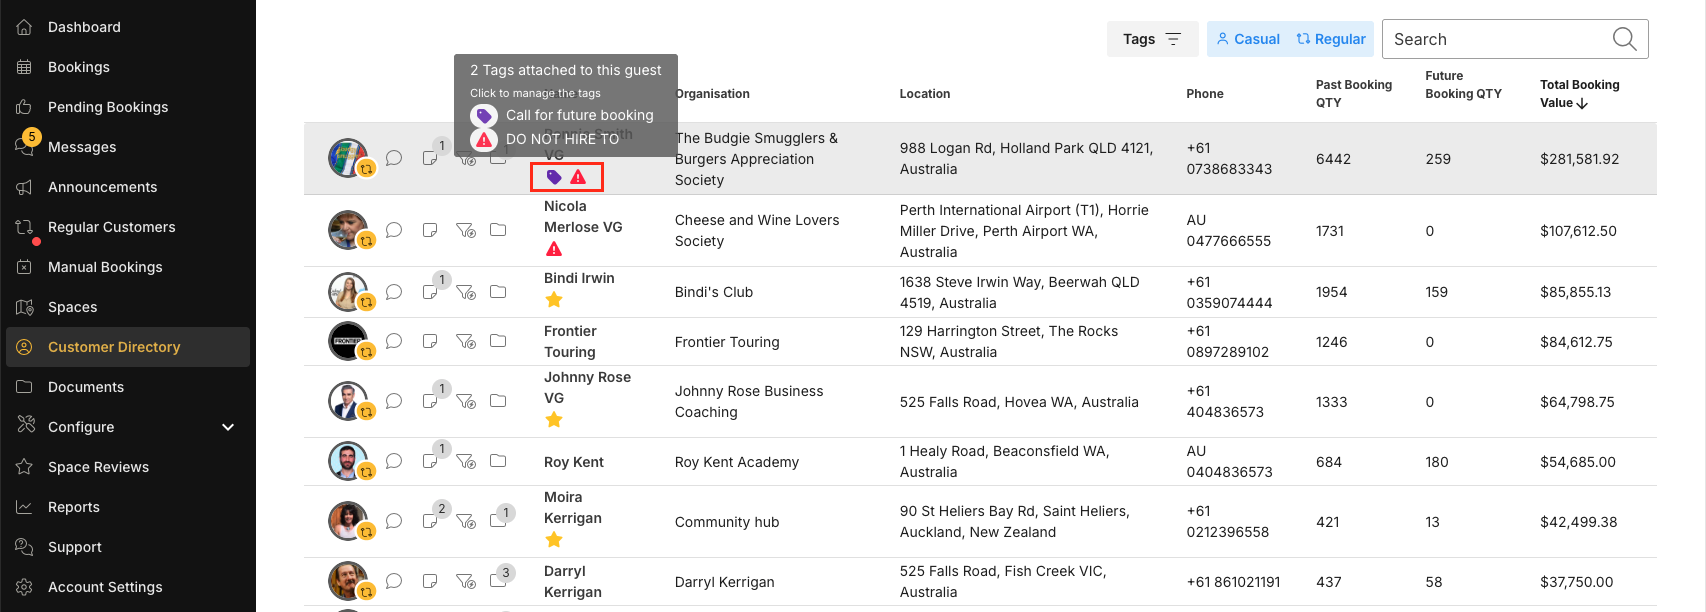Viewport: 1706px width, 612px height.
Task: Open chat bubble icon for Bindi Irwin
Action: [394, 292]
